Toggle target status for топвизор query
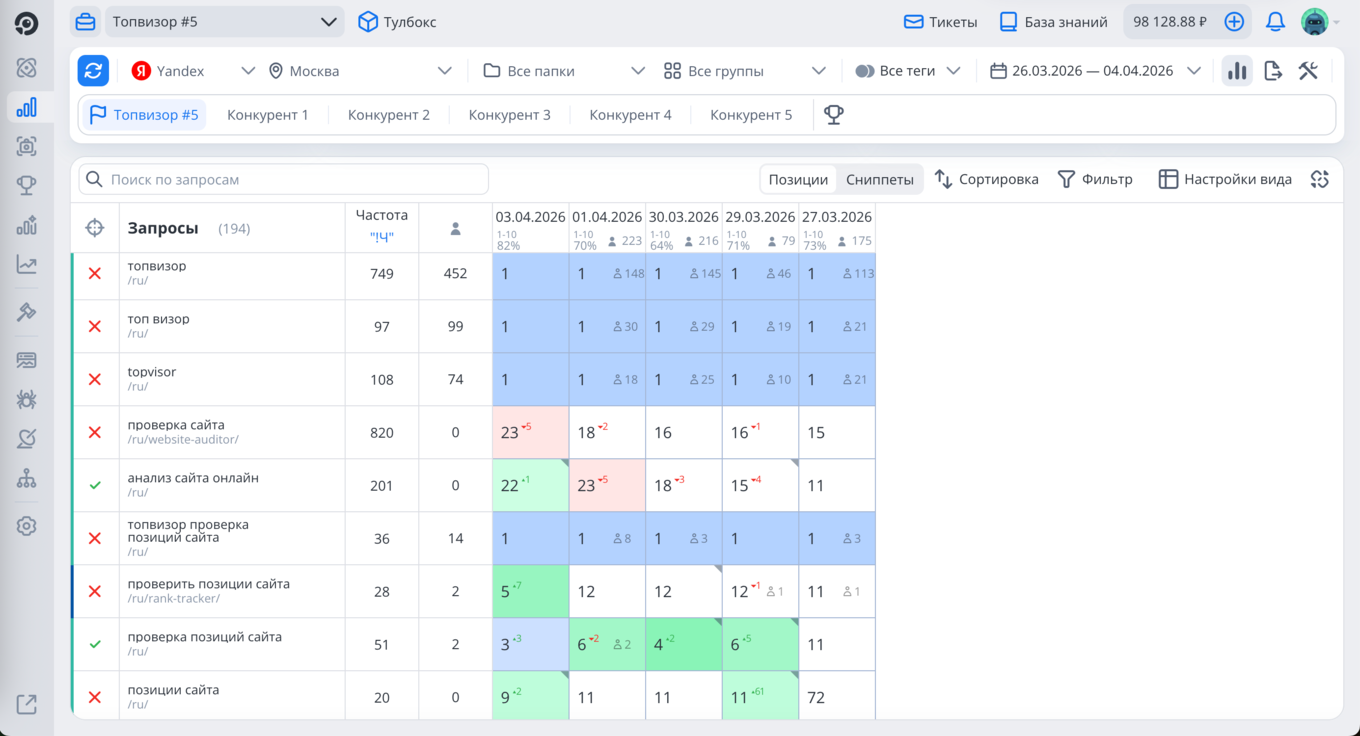Screen dimensions: 1360x736 pyautogui.click(x=95, y=273)
